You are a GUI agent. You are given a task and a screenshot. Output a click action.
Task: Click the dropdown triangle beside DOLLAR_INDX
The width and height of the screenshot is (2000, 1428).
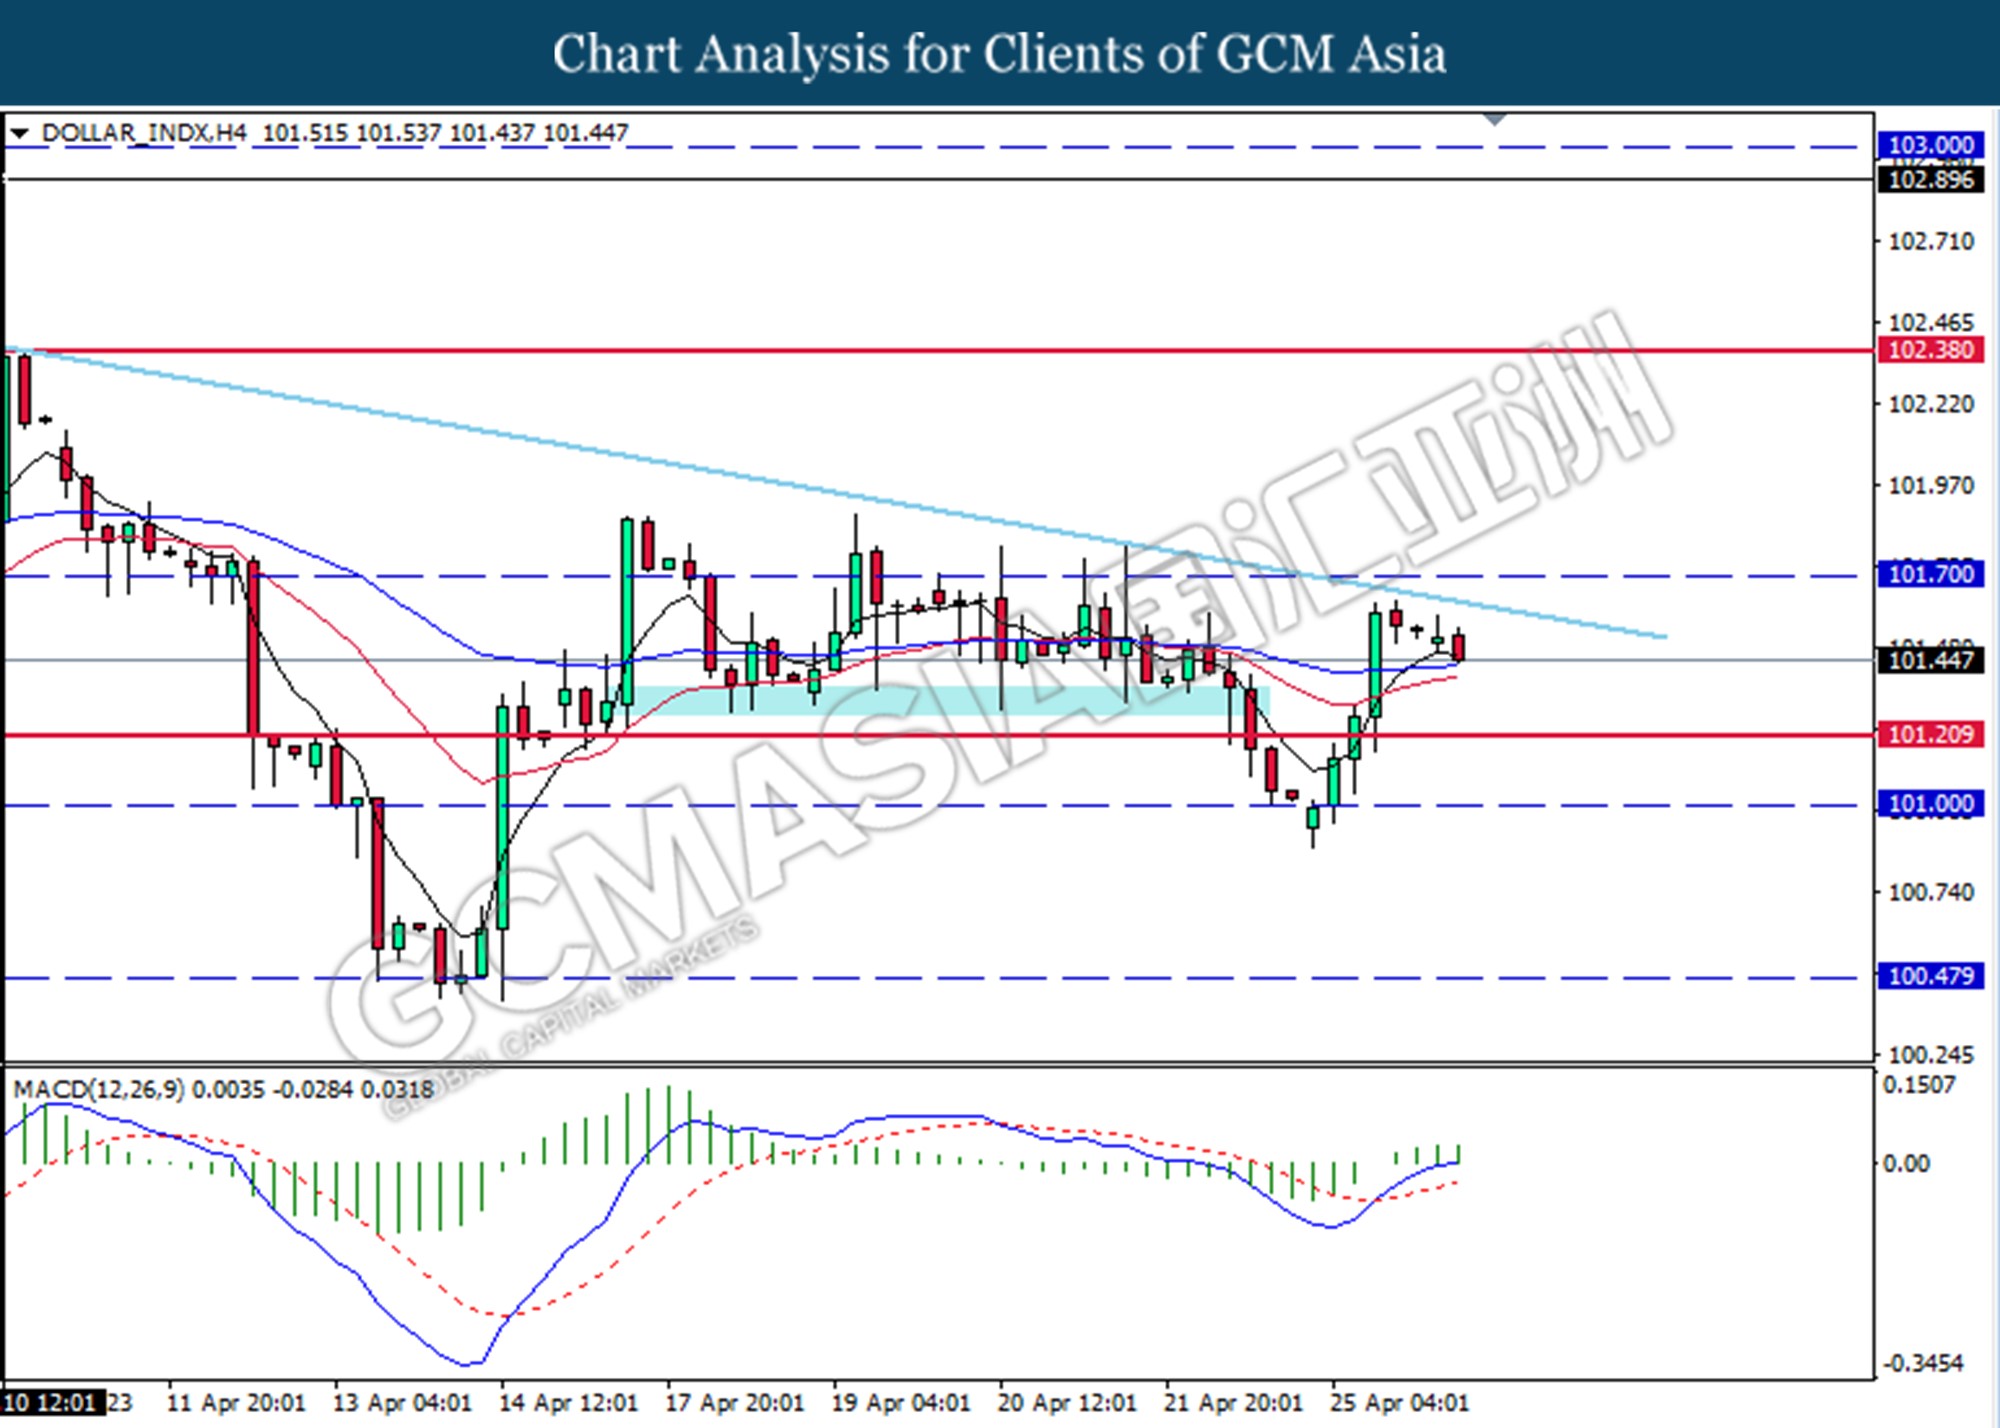coord(20,132)
